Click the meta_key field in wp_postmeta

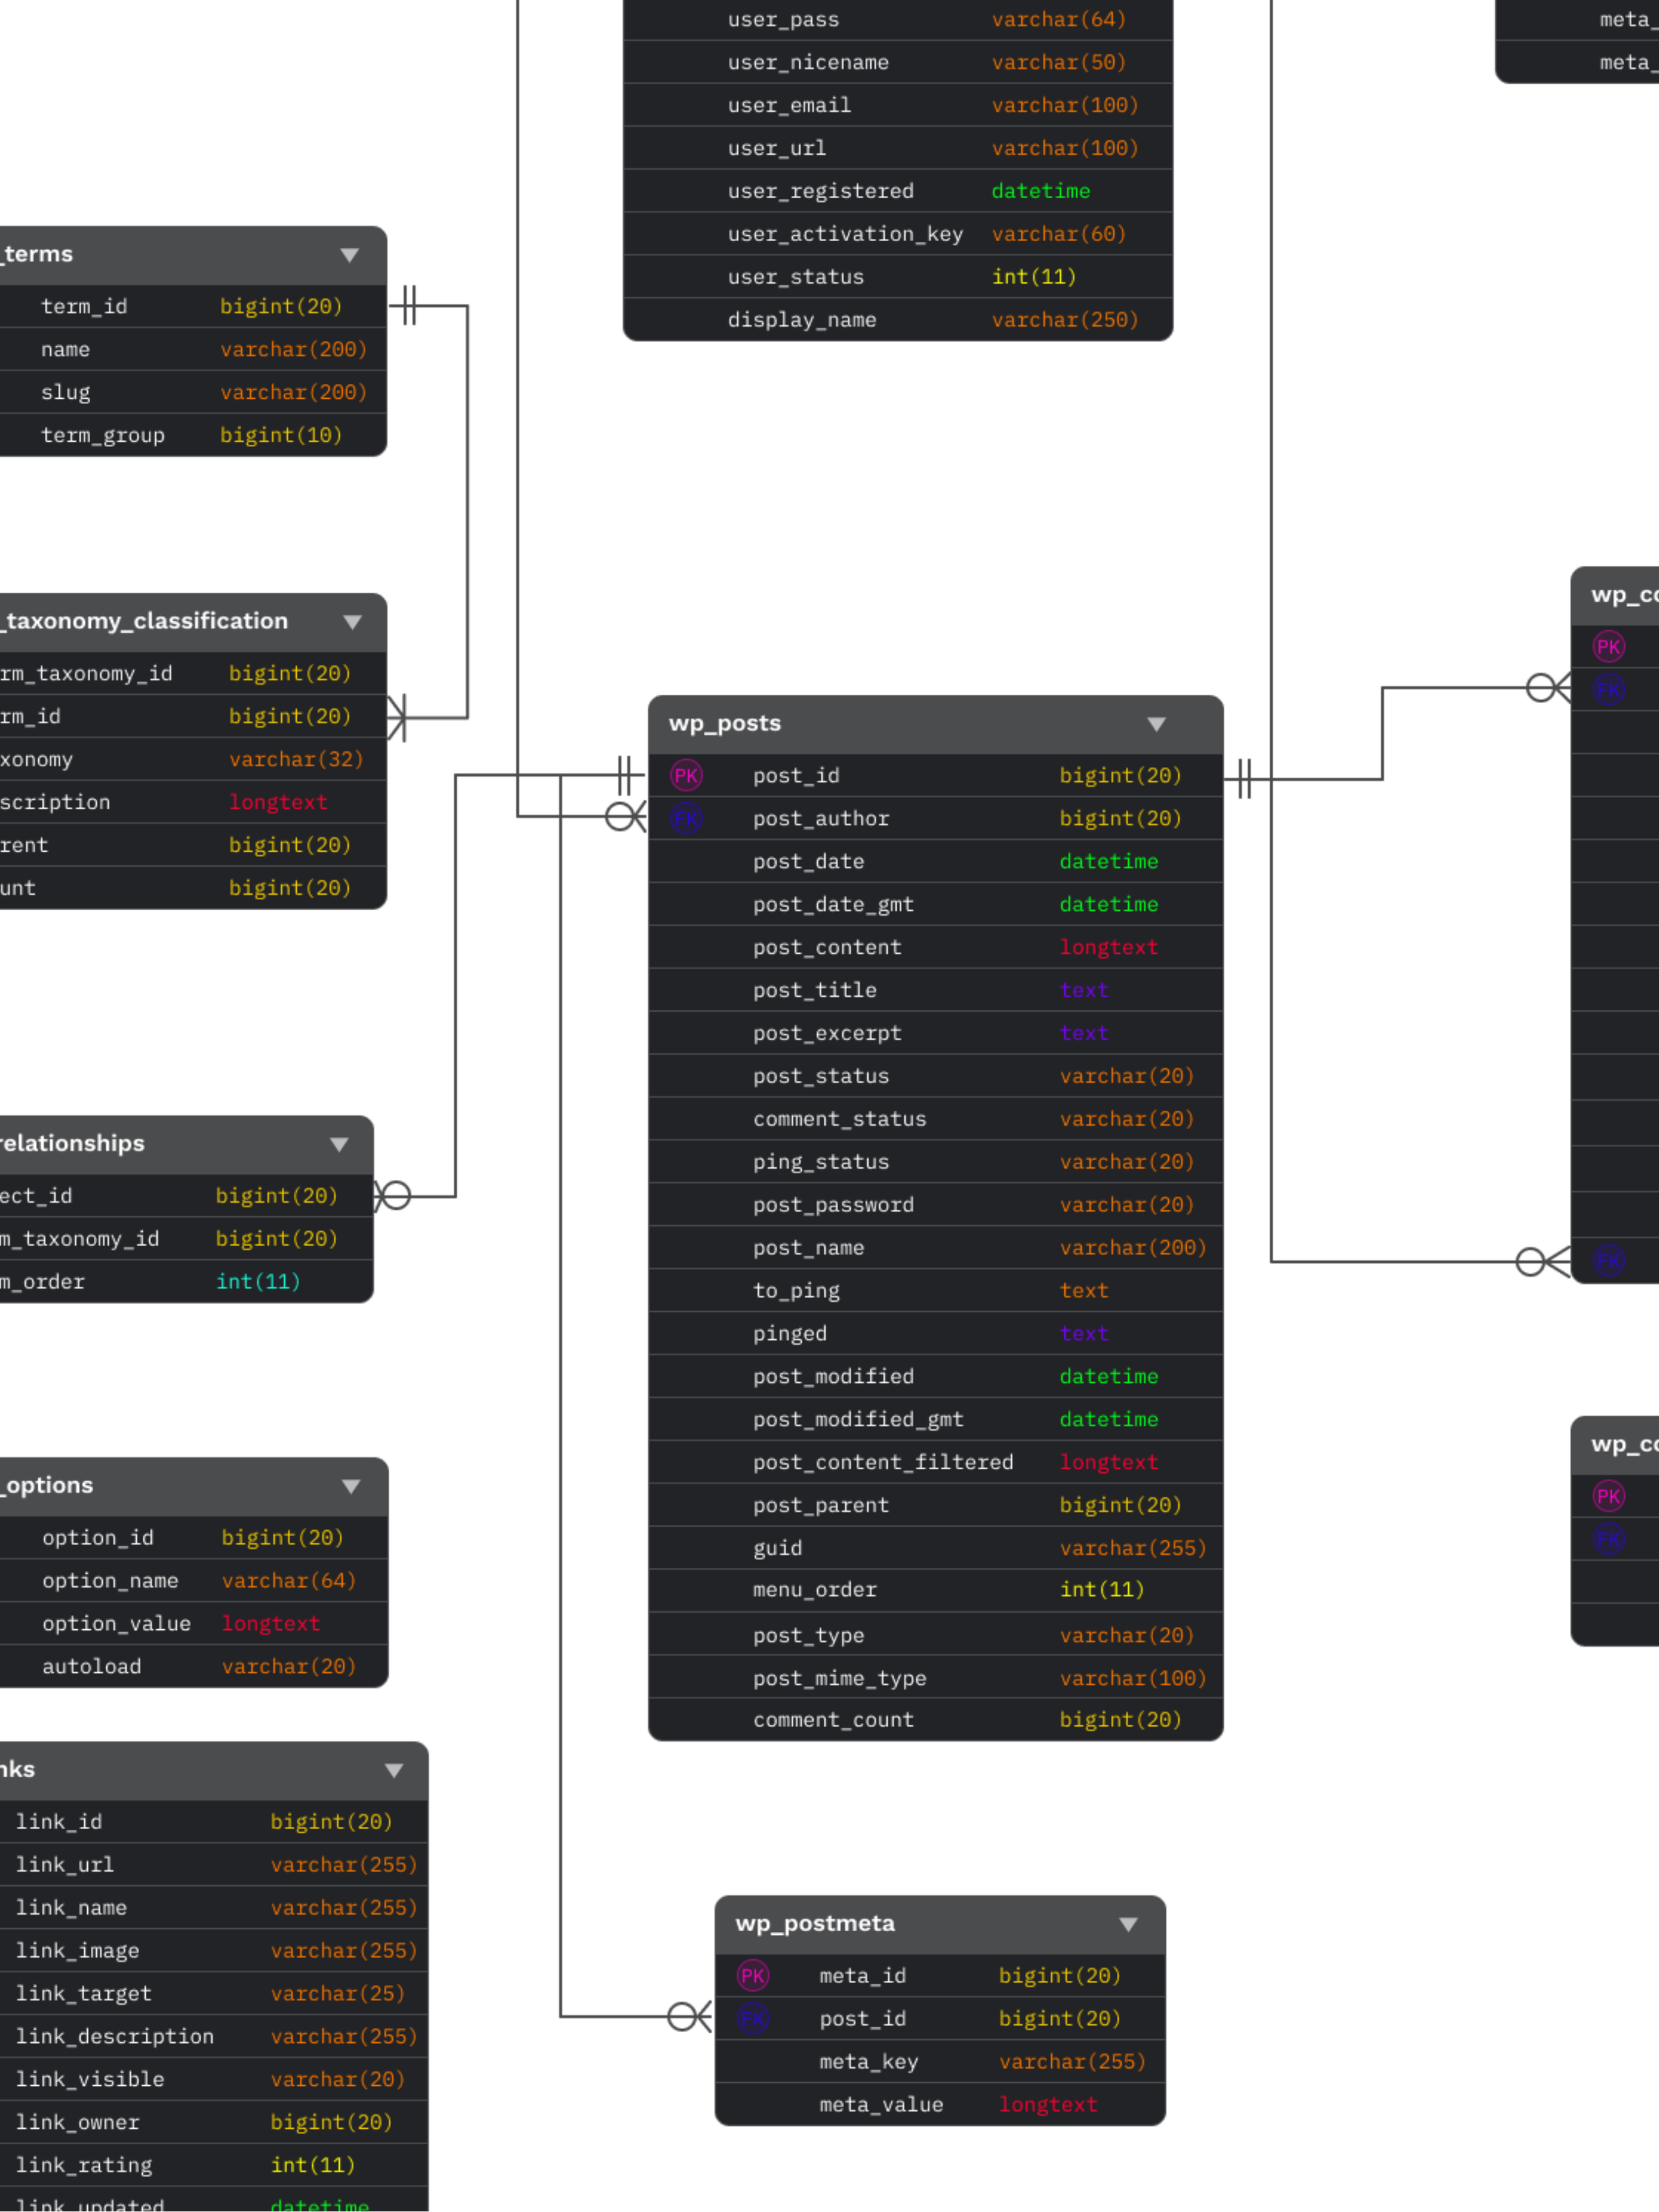[x=940, y=2061]
